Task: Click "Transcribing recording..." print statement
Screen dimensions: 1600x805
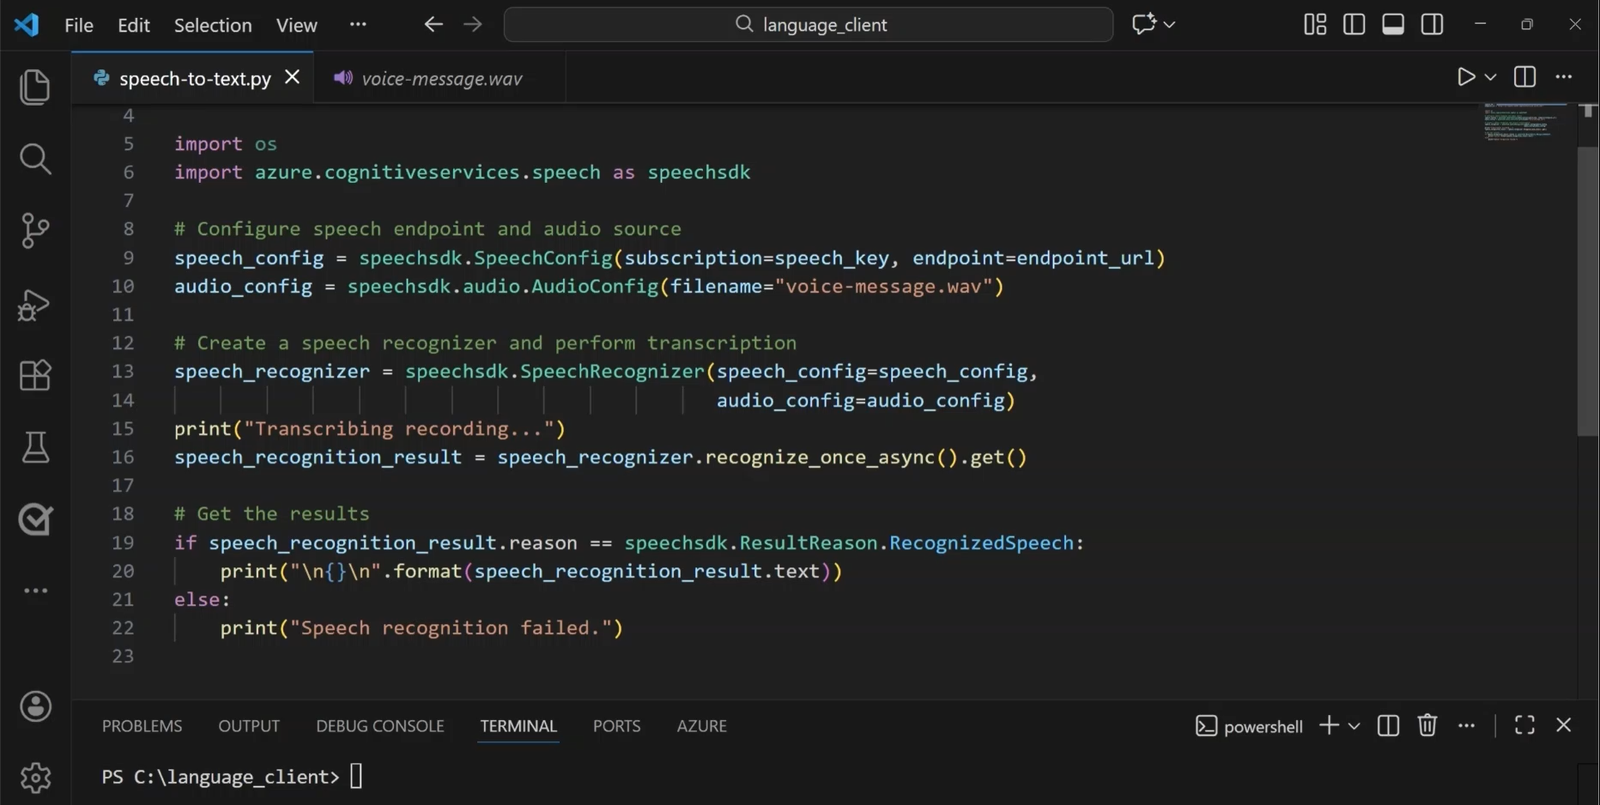Action: [x=370, y=429]
